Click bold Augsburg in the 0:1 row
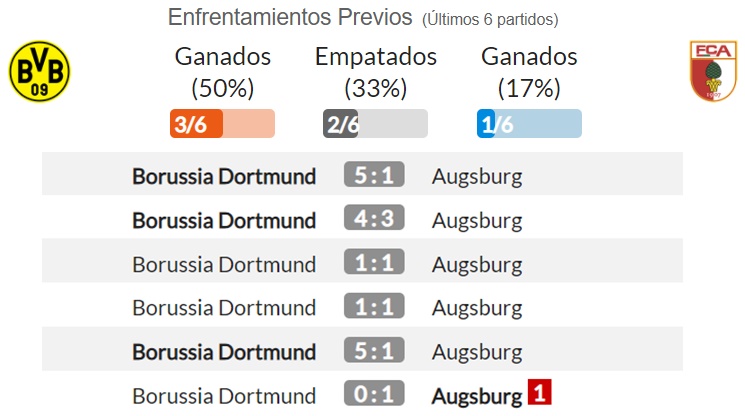The image size is (745, 416). coord(477,397)
